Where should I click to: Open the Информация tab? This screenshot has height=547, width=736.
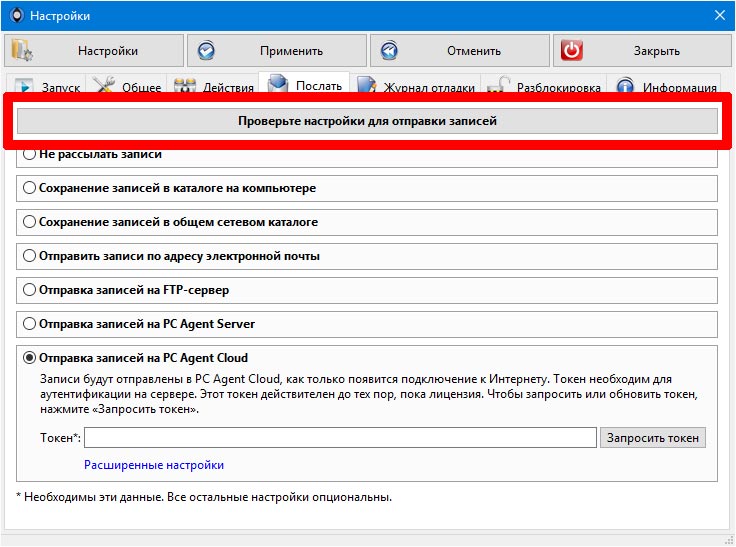666,87
